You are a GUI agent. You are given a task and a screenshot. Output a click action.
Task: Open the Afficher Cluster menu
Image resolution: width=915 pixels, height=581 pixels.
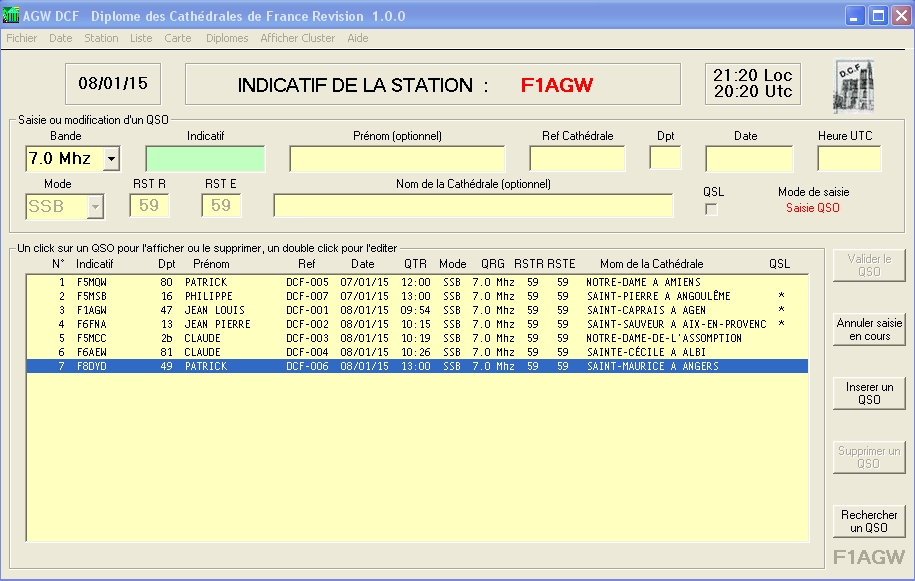click(298, 38)
